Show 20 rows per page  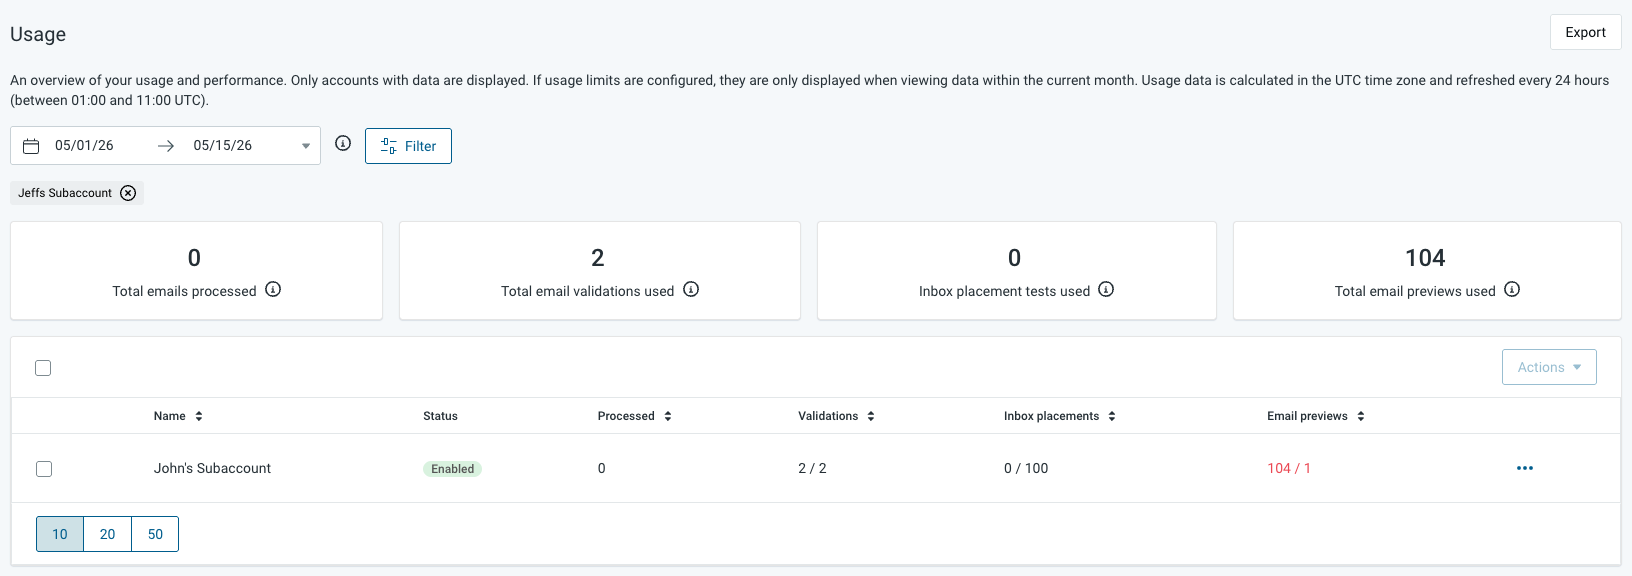click(x=108, y=534)
